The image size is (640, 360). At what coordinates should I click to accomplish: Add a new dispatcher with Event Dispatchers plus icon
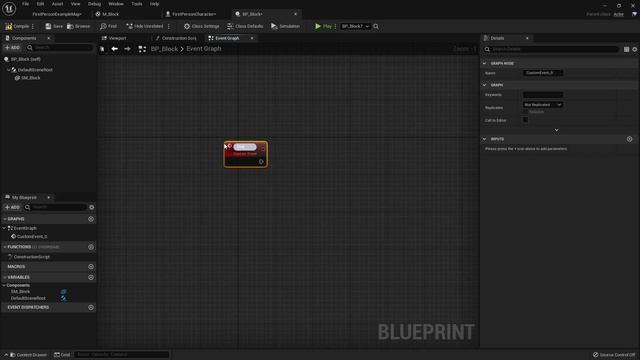tap(91, 307)
